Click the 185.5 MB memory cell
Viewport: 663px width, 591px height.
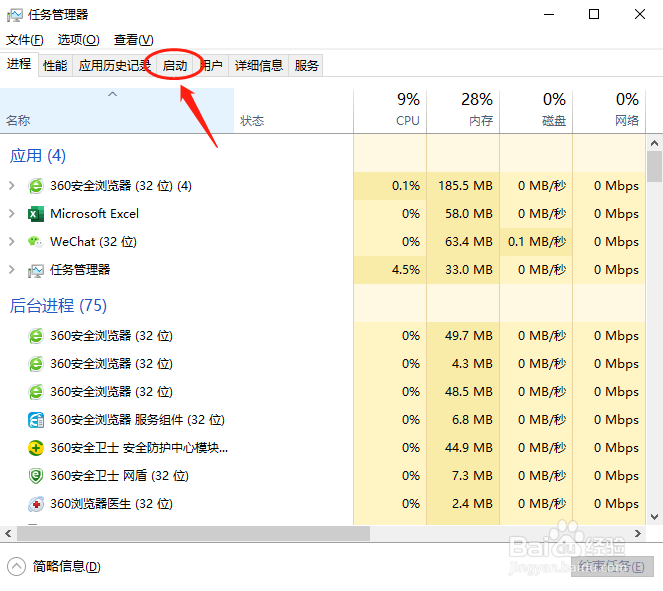click(463, 186)
